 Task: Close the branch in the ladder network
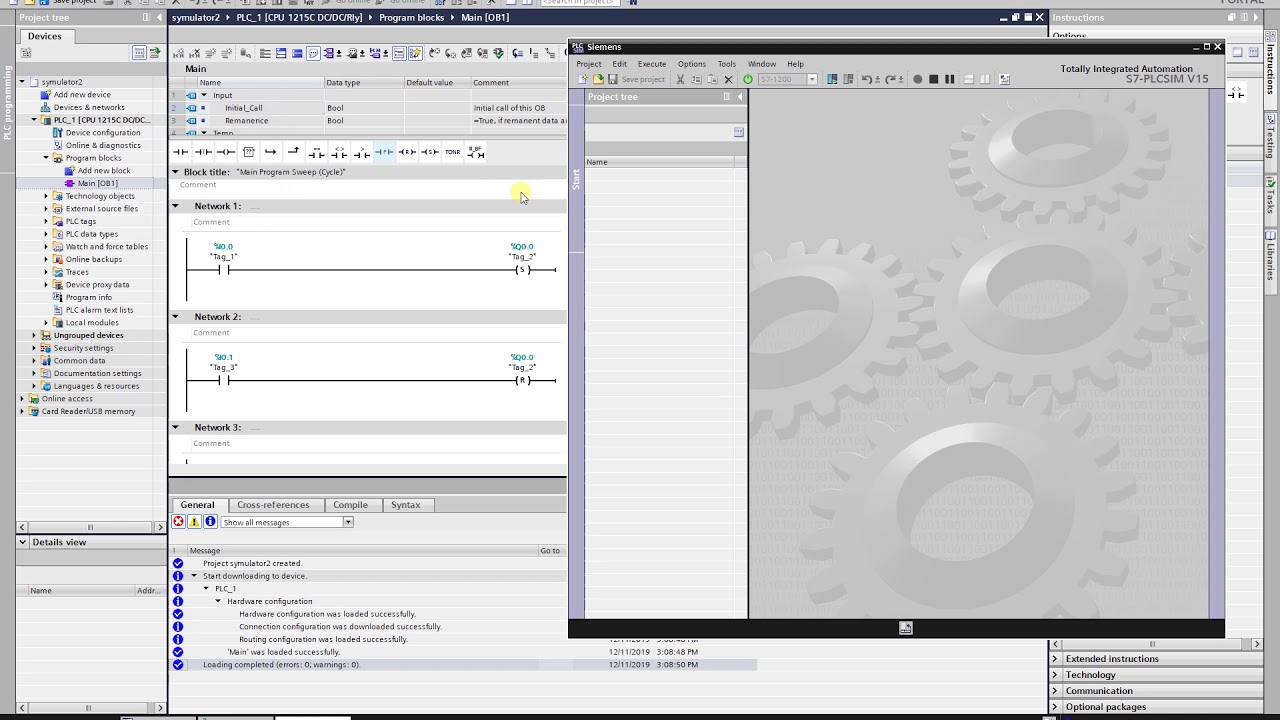click(x=293, y=152)
